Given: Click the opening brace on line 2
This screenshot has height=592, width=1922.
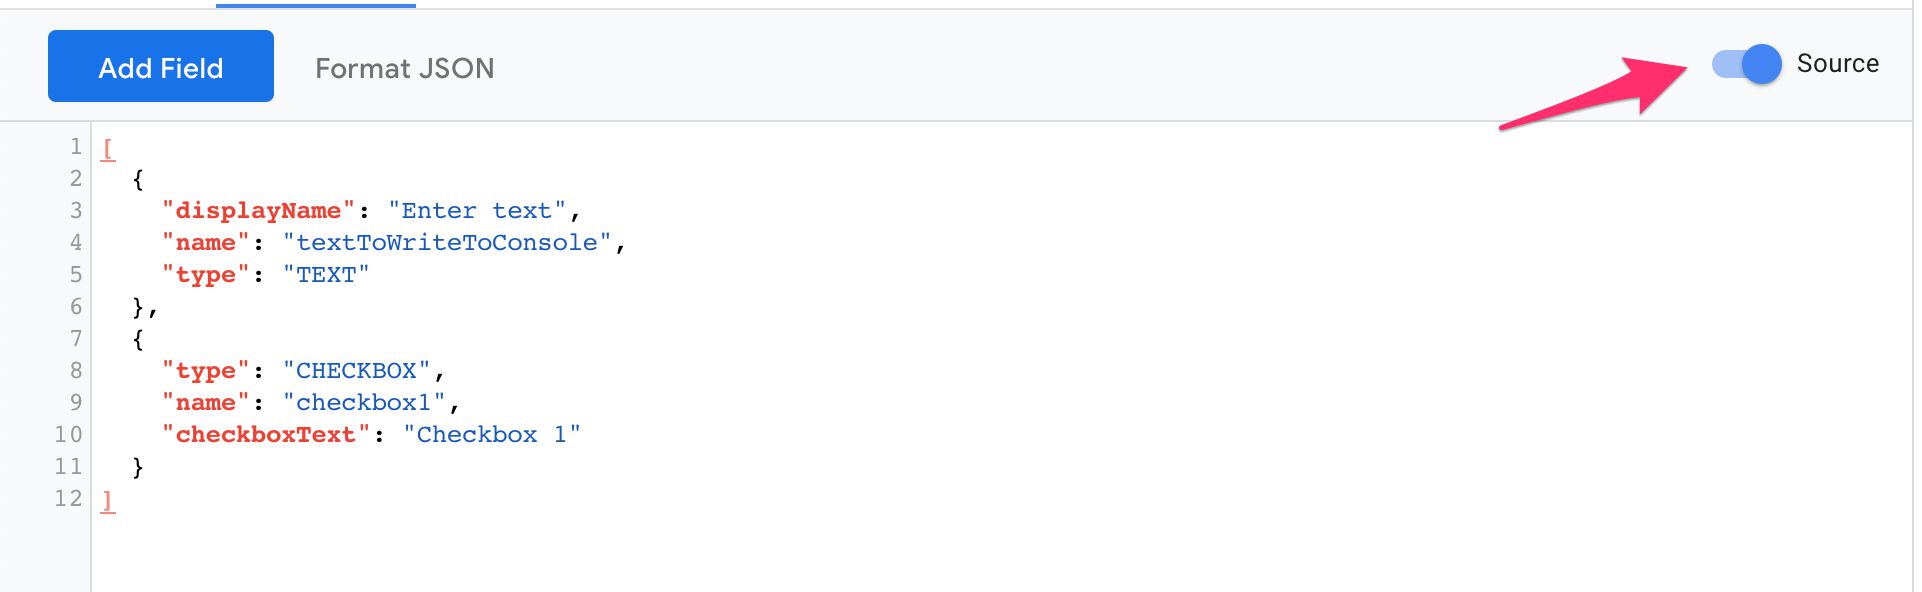Looking at the screenshot, I should tap(138, 180).
